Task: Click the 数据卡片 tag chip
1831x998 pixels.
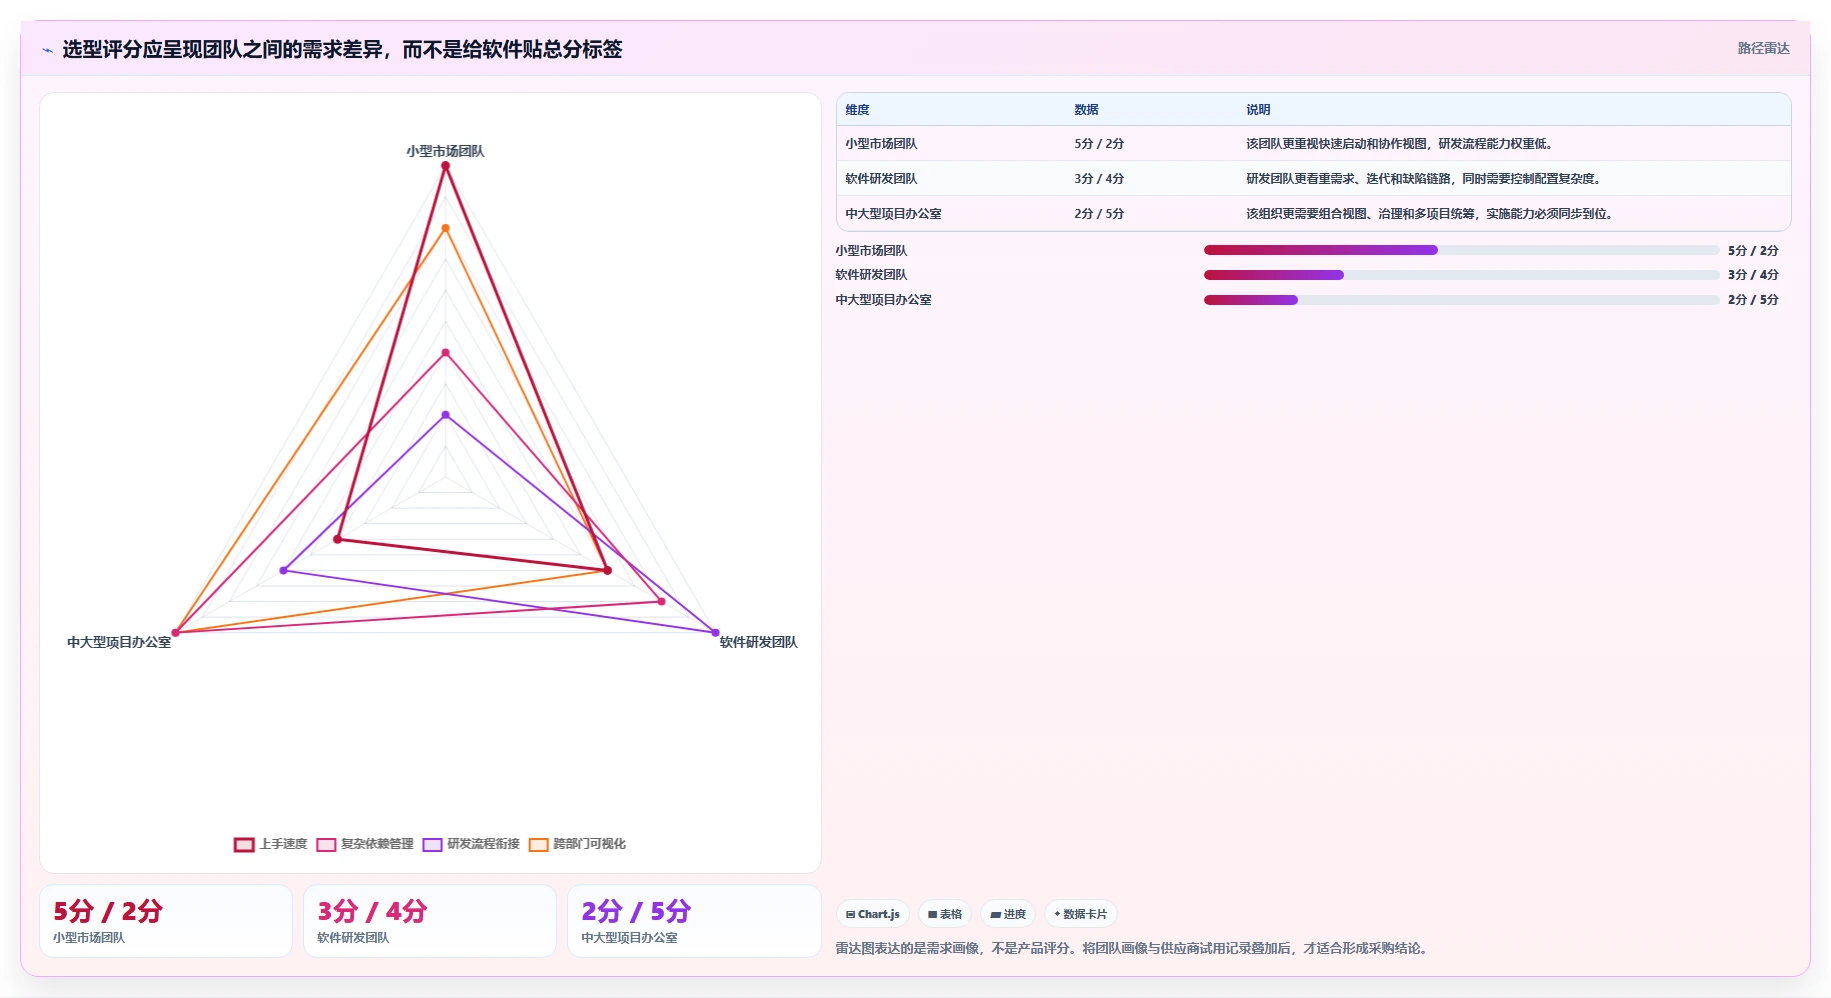Action: tap(1080, 914)
